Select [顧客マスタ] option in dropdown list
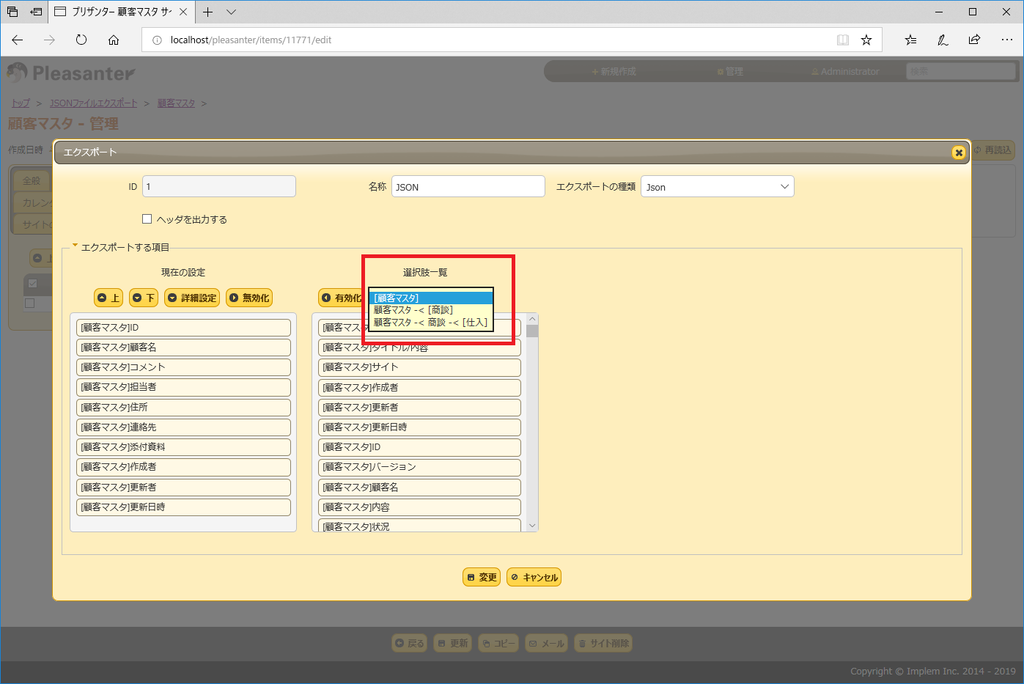Viewport: 1024px width, 684px height. point(430,298)
